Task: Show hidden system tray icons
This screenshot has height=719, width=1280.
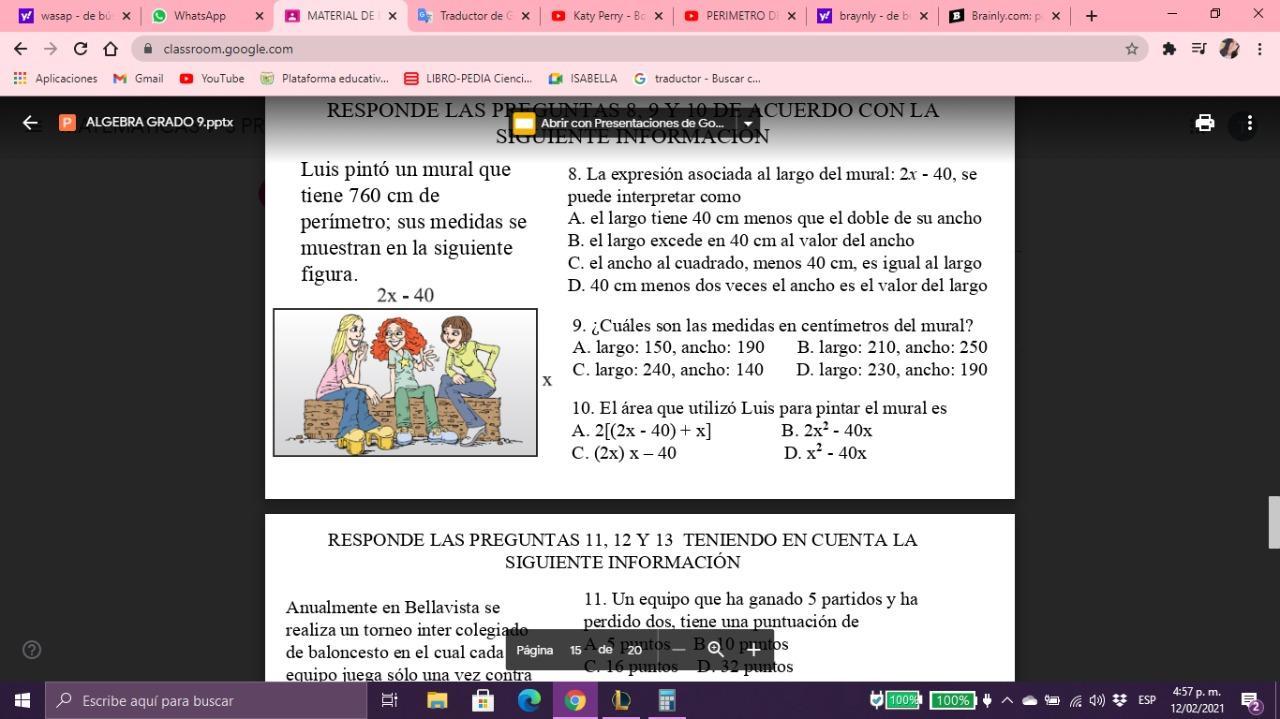Action: (1007, 700)
